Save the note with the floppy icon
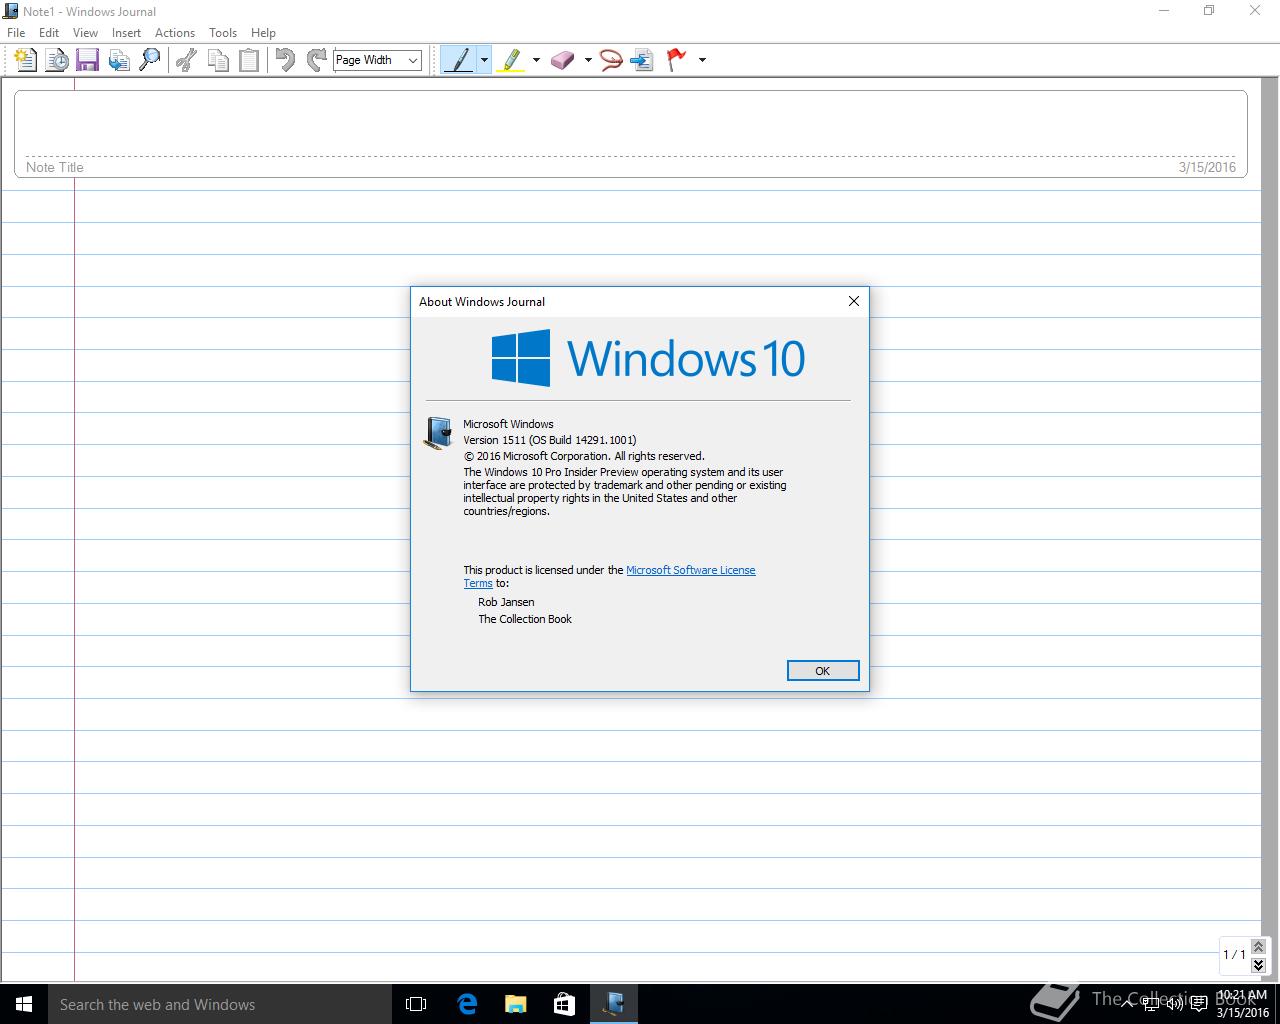The width and height of the screenshot is (1280, 1024). tap(87, 60)
